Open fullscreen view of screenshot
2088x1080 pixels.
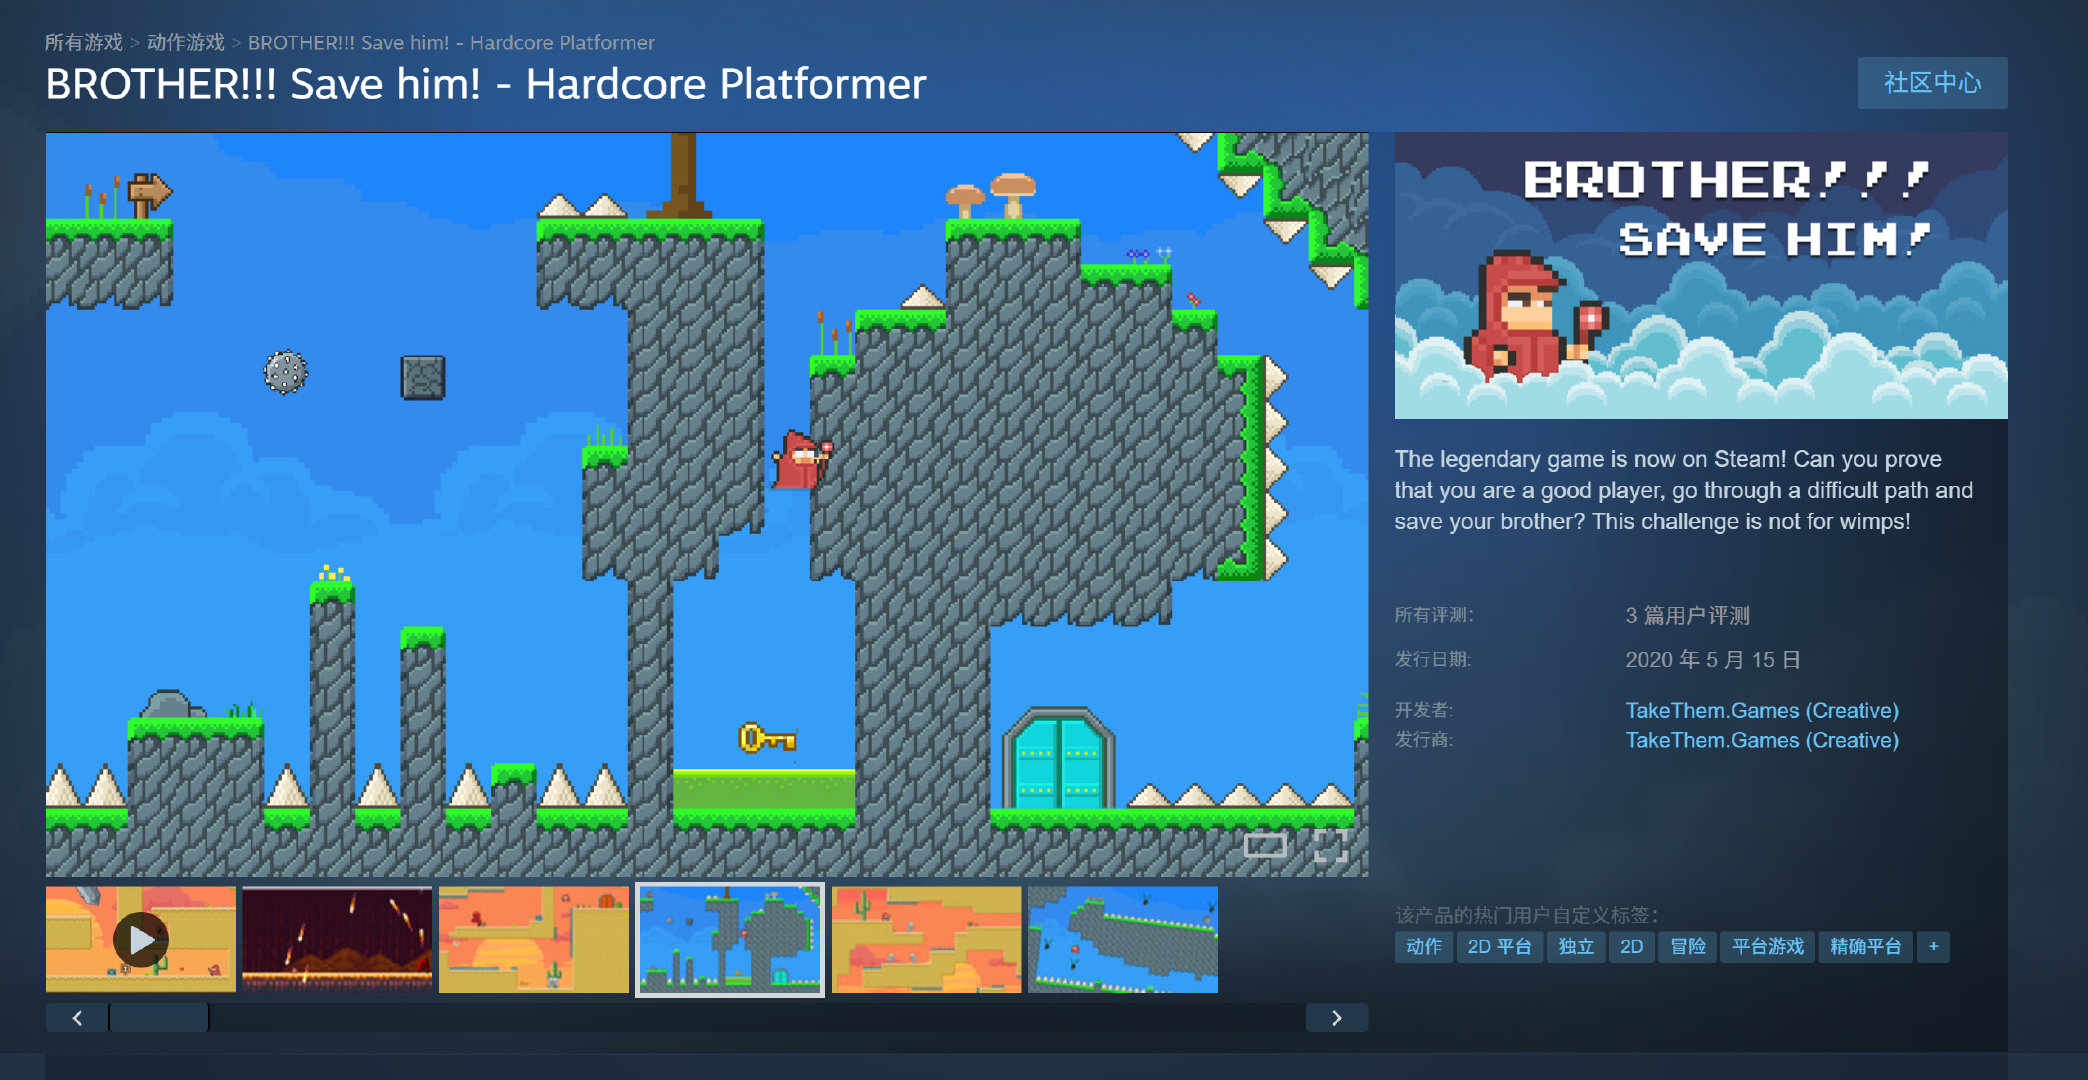click(x=1330, y=846)
